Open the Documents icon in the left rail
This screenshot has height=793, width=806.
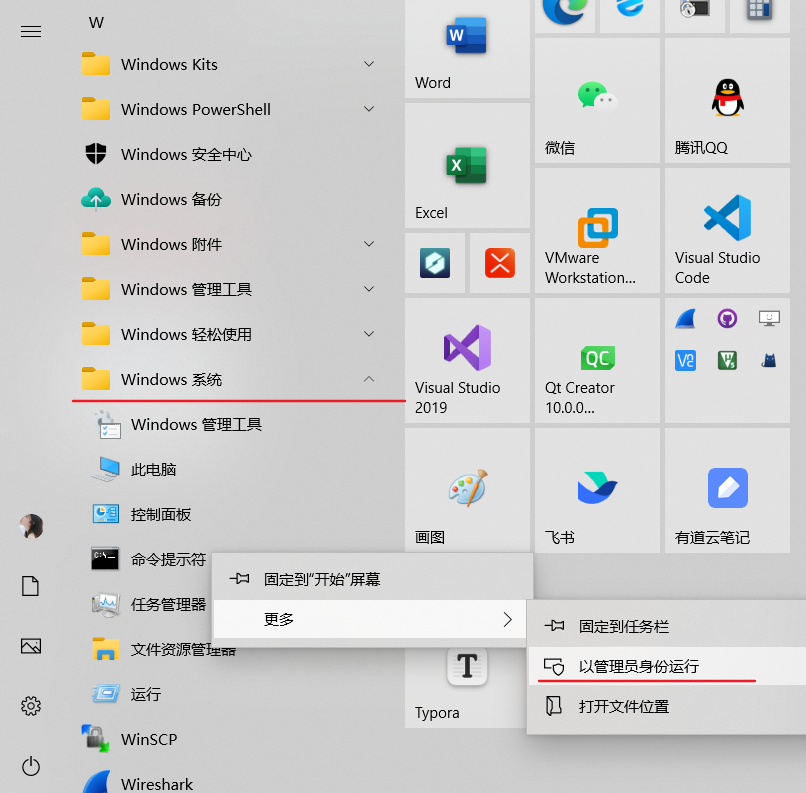pos(30,586)
